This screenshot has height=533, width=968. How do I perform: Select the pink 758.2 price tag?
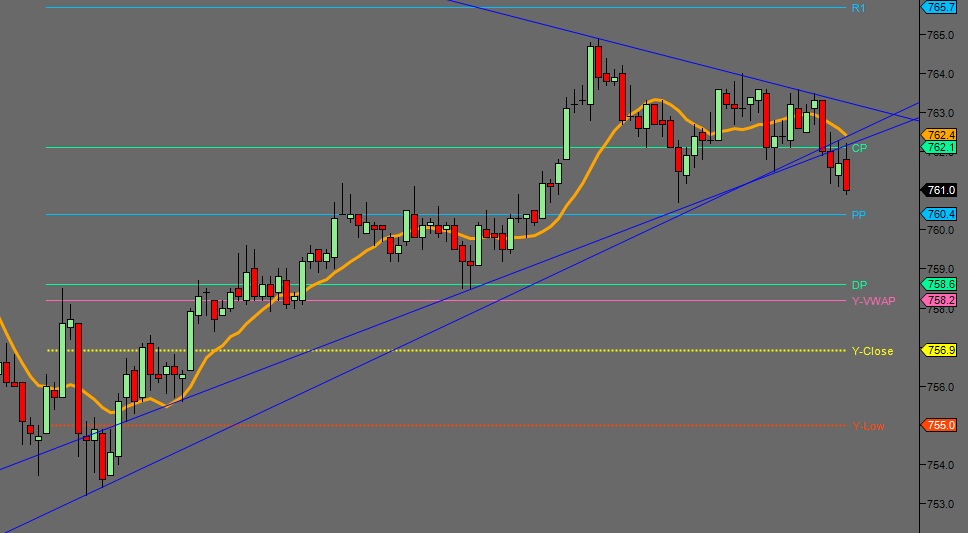coord(939,300)
